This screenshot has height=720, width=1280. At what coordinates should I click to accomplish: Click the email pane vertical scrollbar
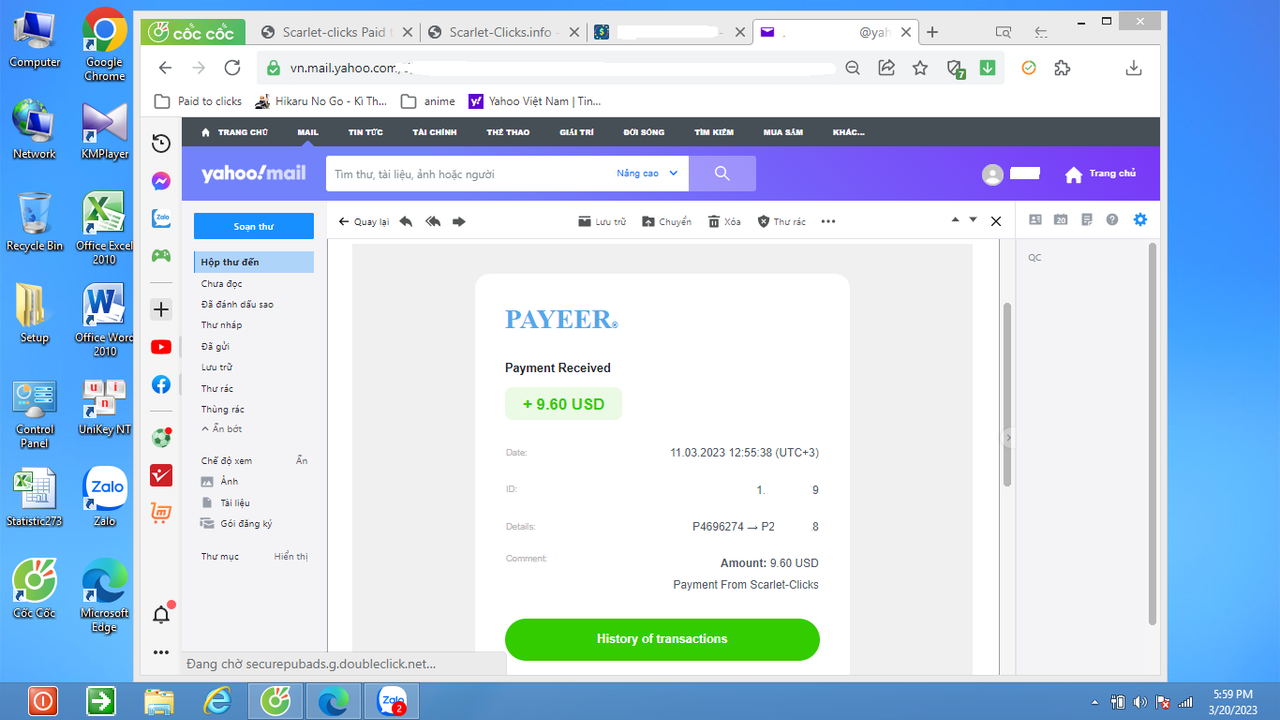1007,393
